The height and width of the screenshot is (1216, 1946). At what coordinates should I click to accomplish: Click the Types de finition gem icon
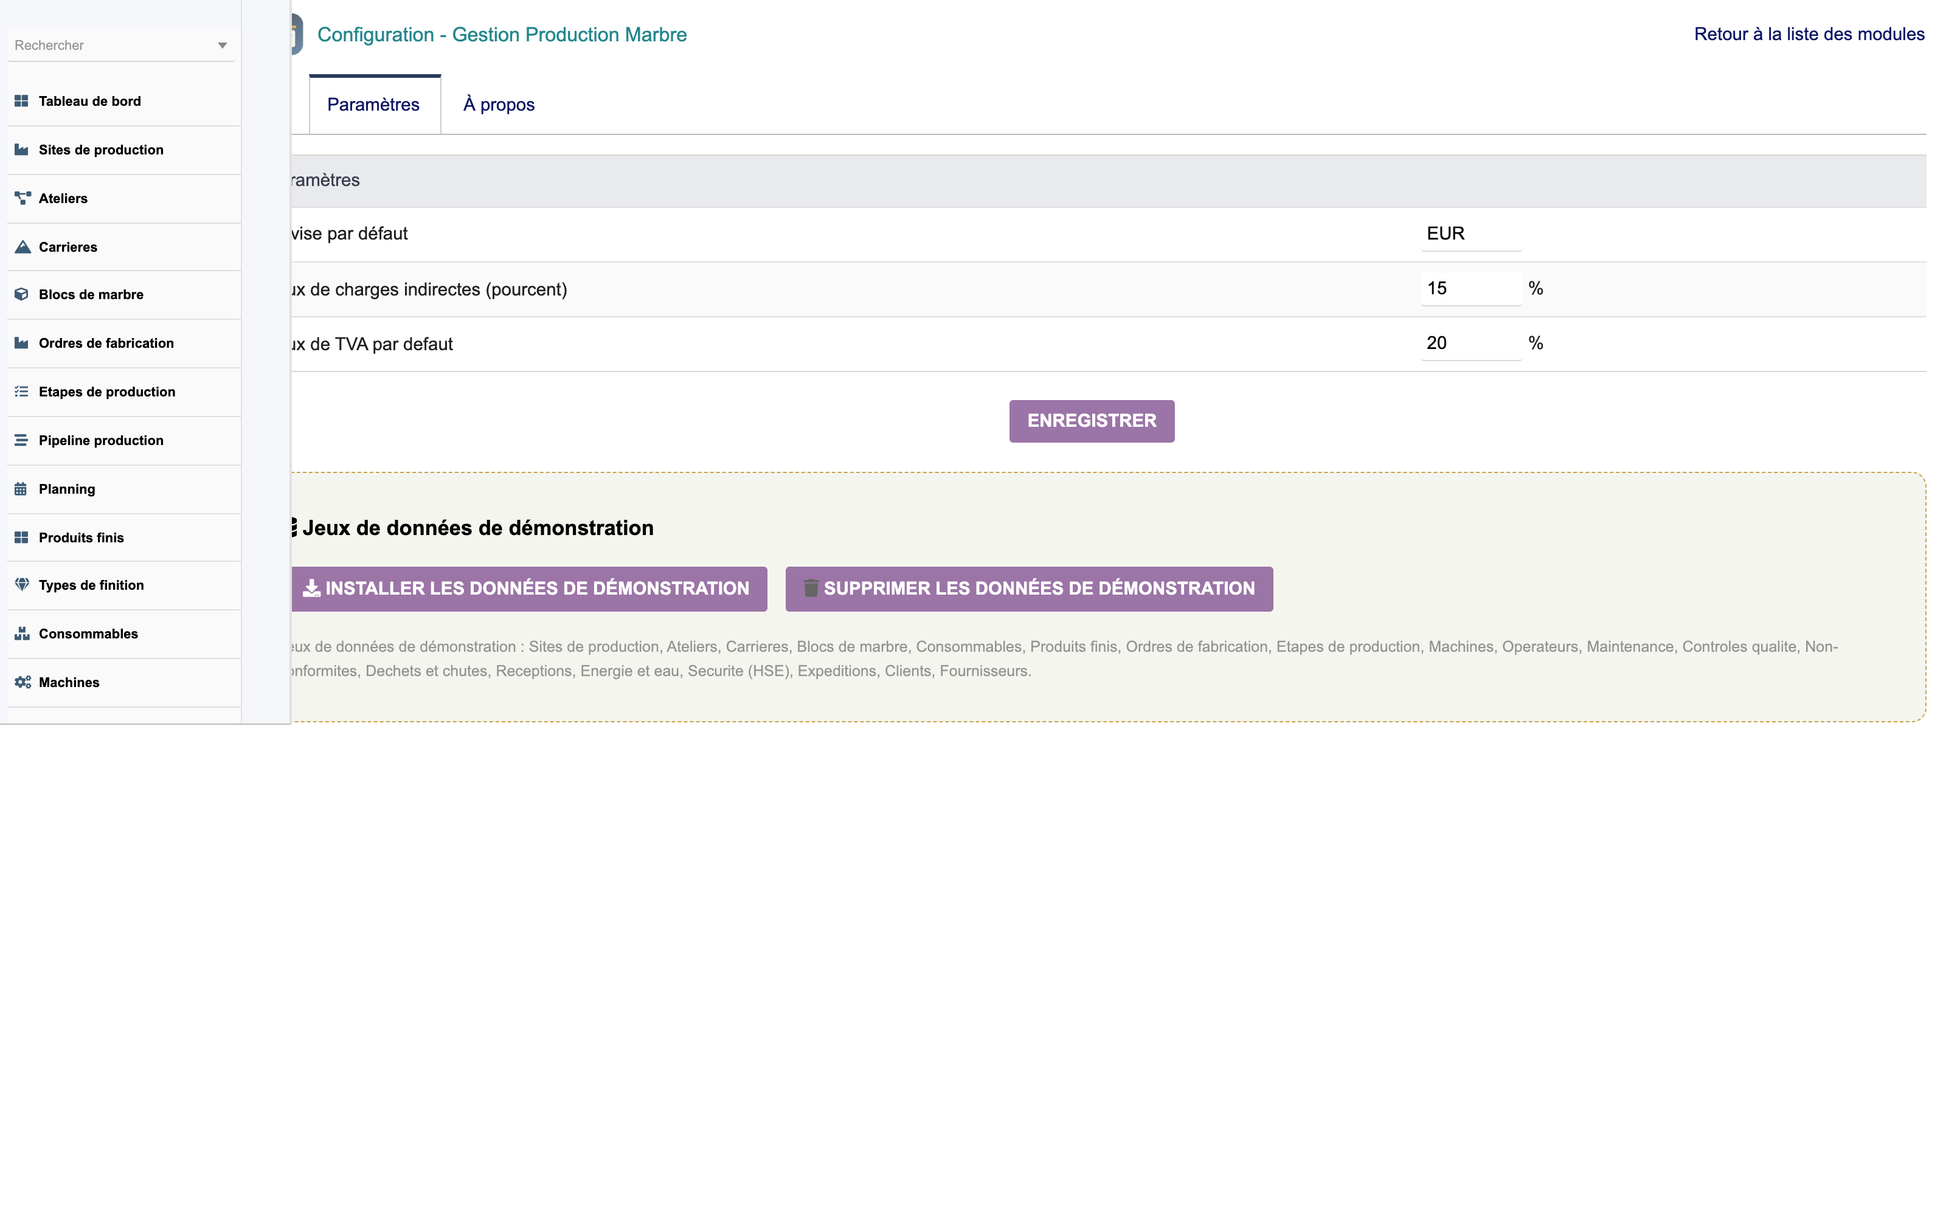pyautogui.click(x=22, y=585)
